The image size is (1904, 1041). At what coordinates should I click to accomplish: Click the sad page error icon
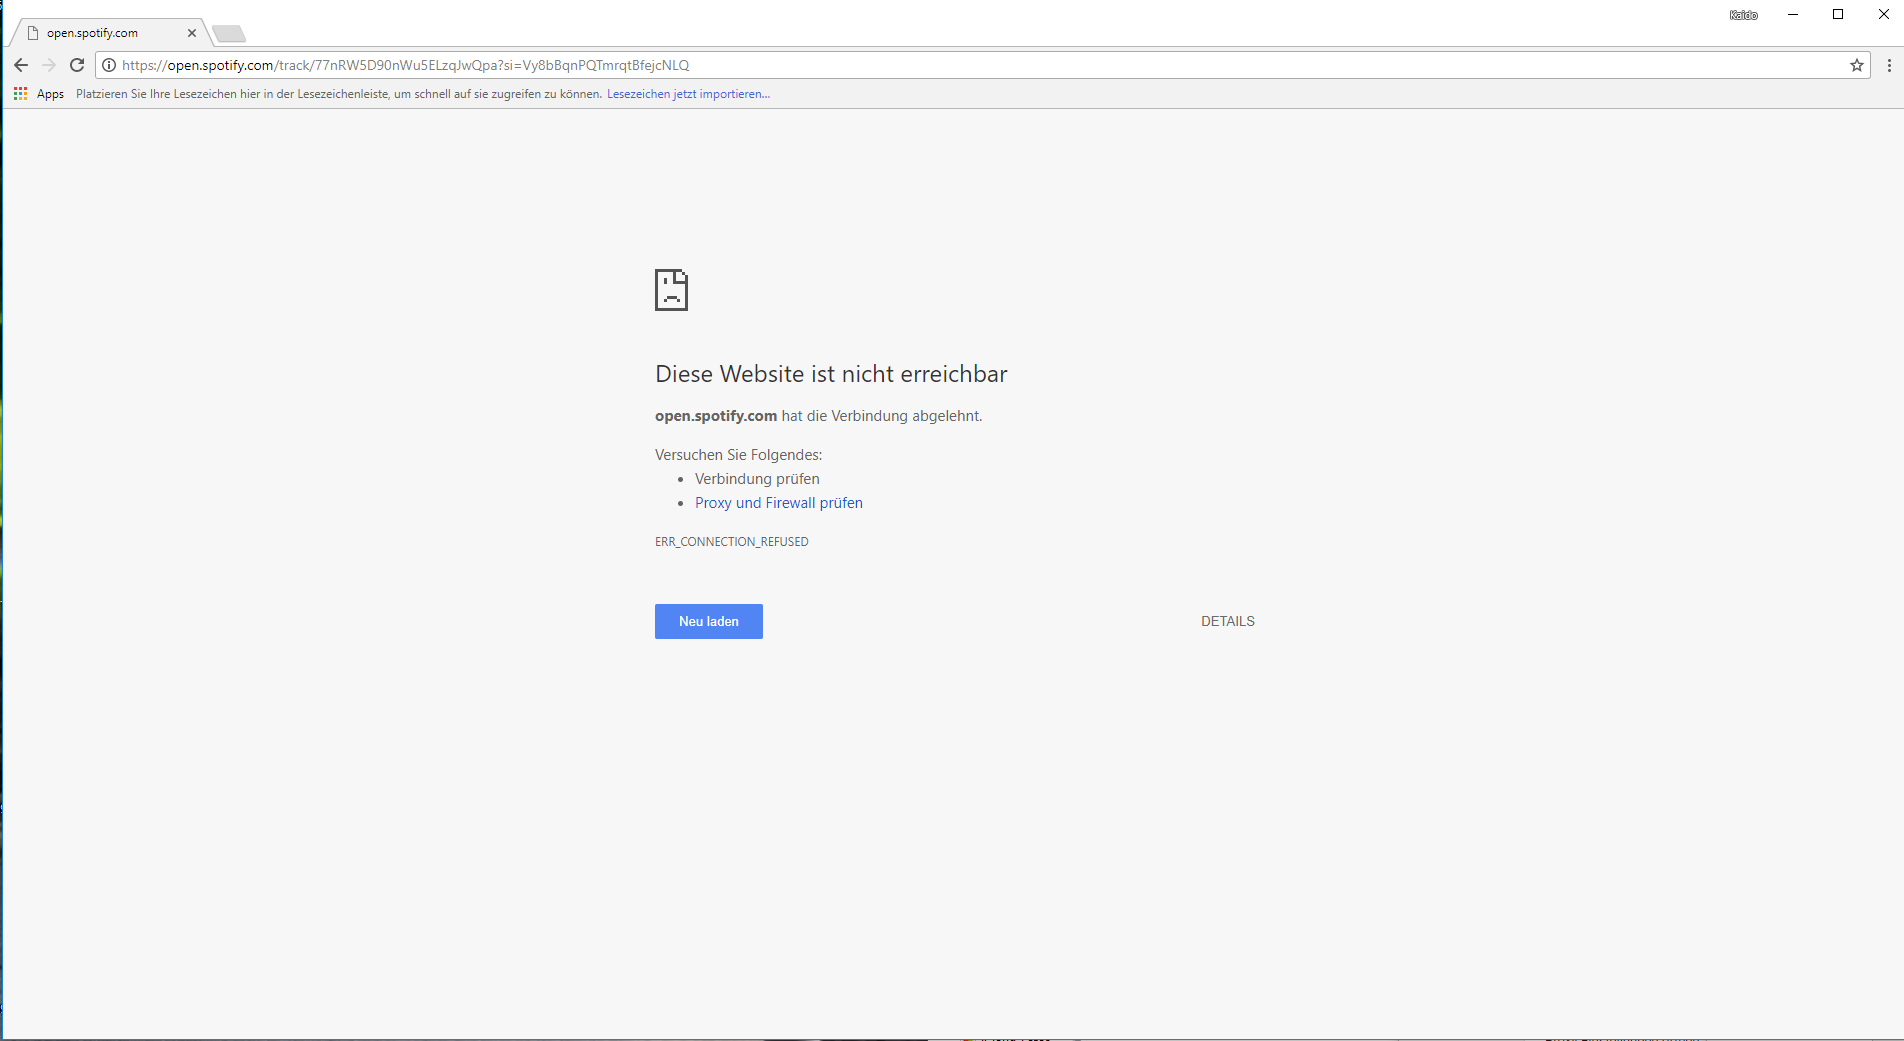(x=671, y=290)
